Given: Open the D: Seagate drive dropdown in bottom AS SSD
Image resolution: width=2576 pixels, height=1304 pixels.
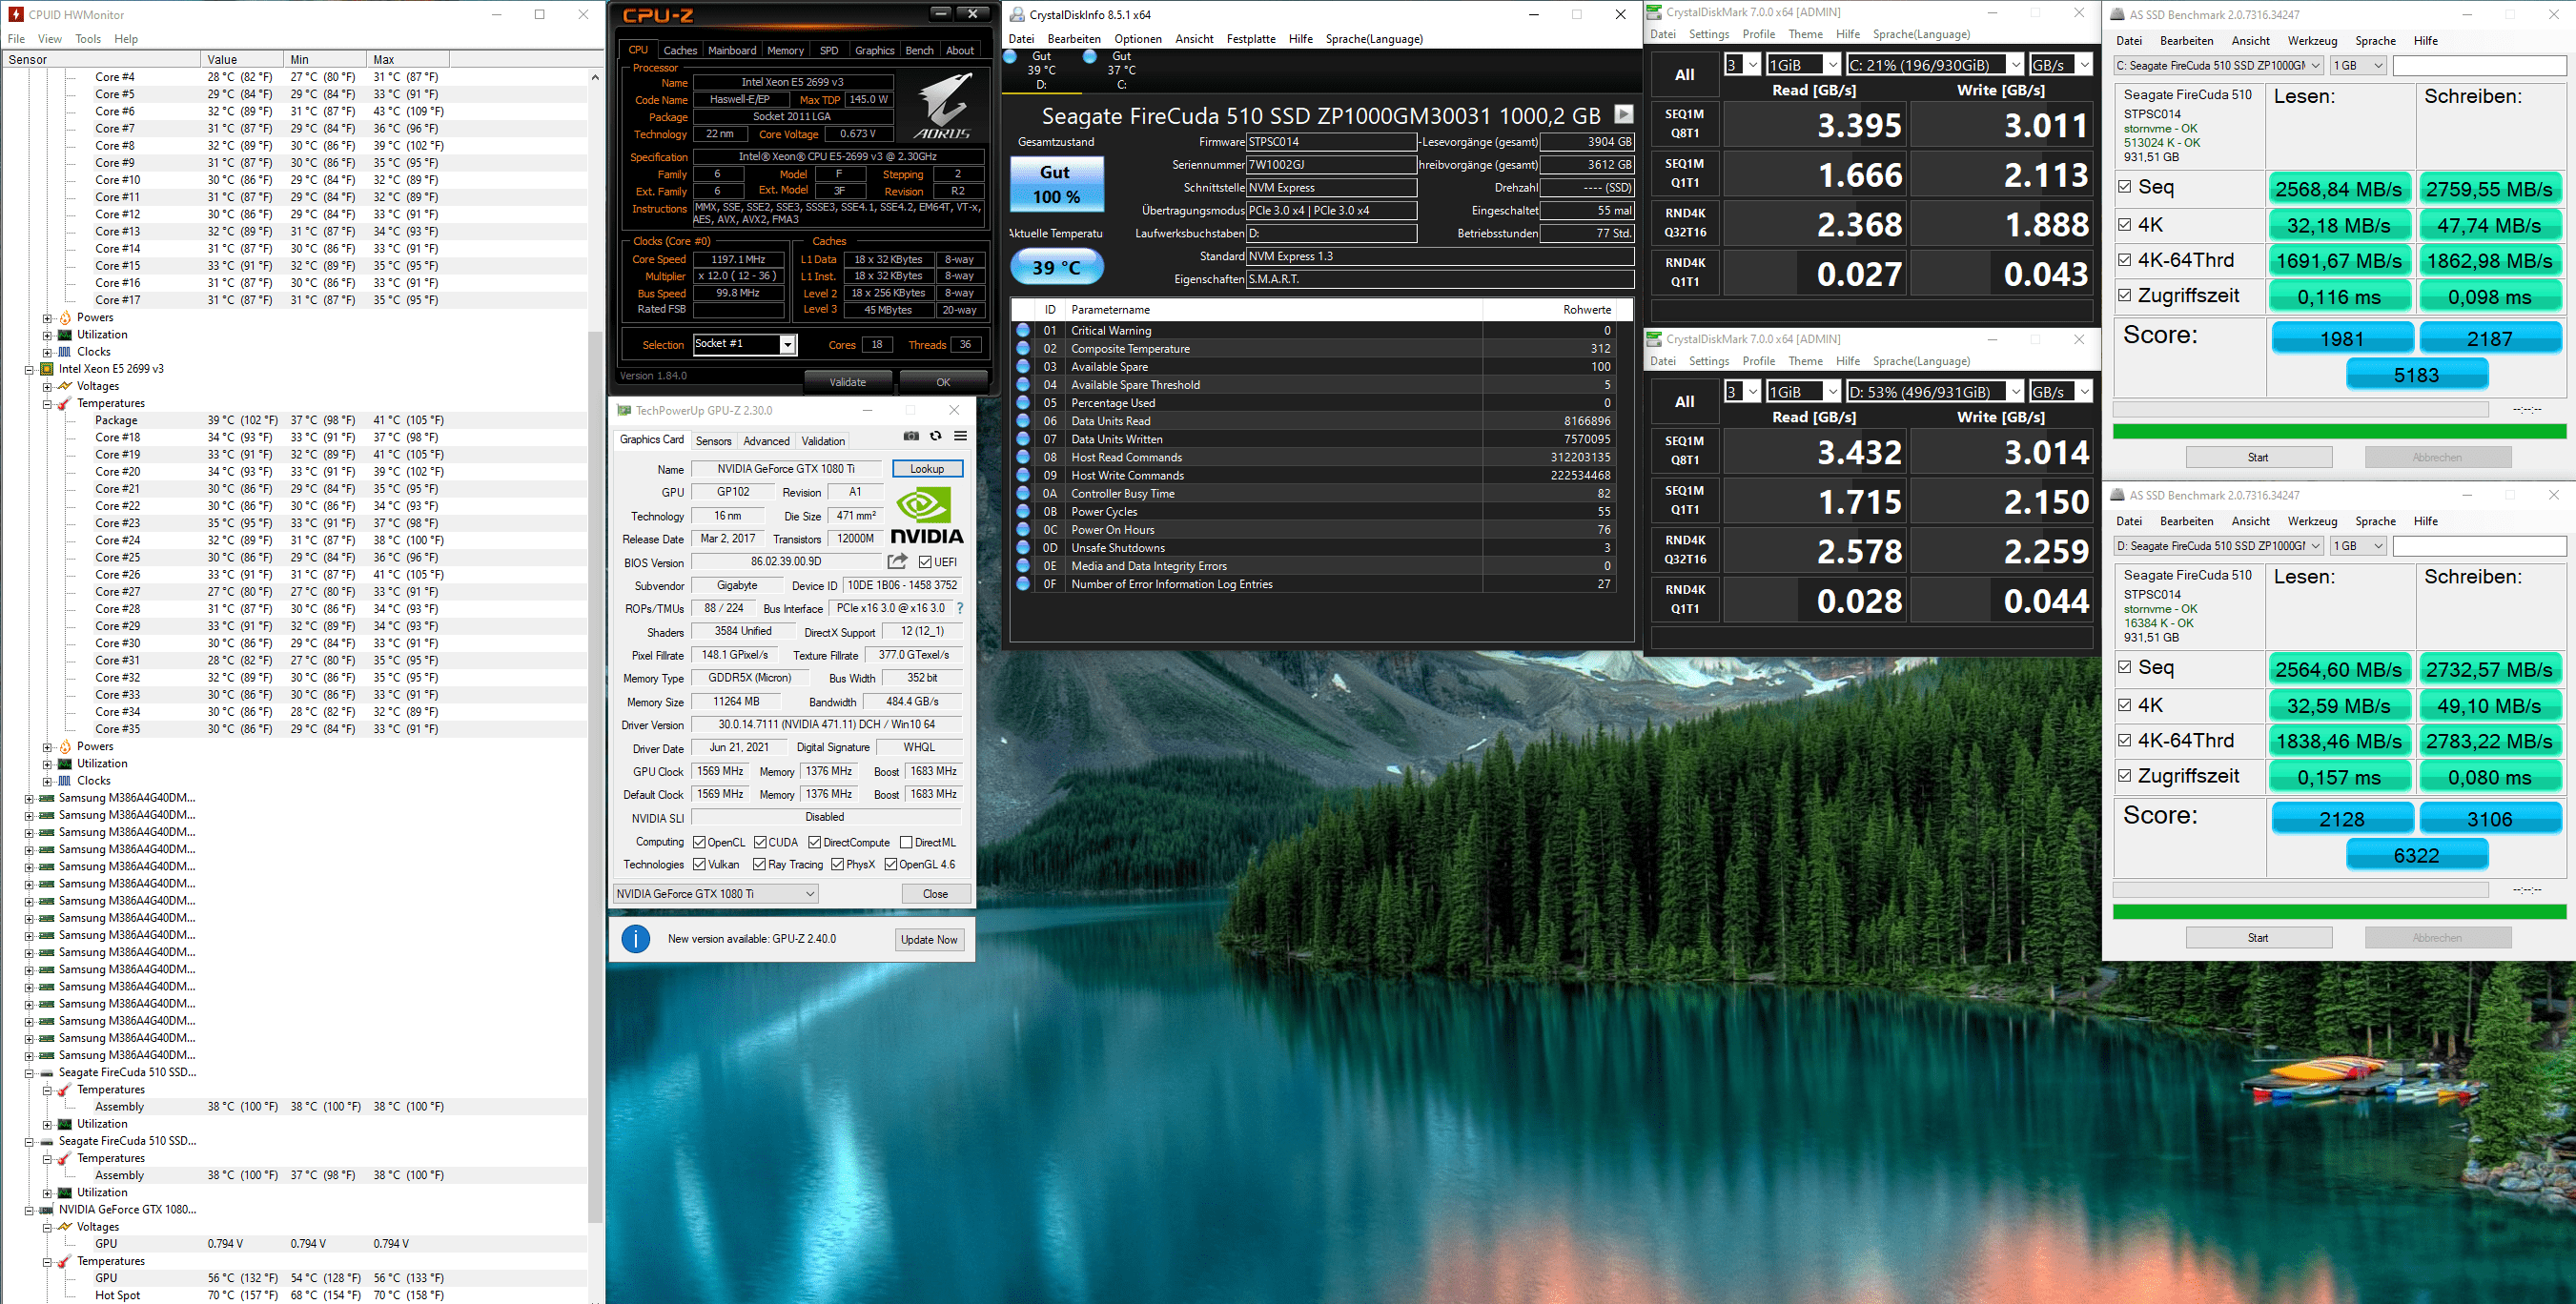Looking at the screenshot, I should coord(2219,546).
